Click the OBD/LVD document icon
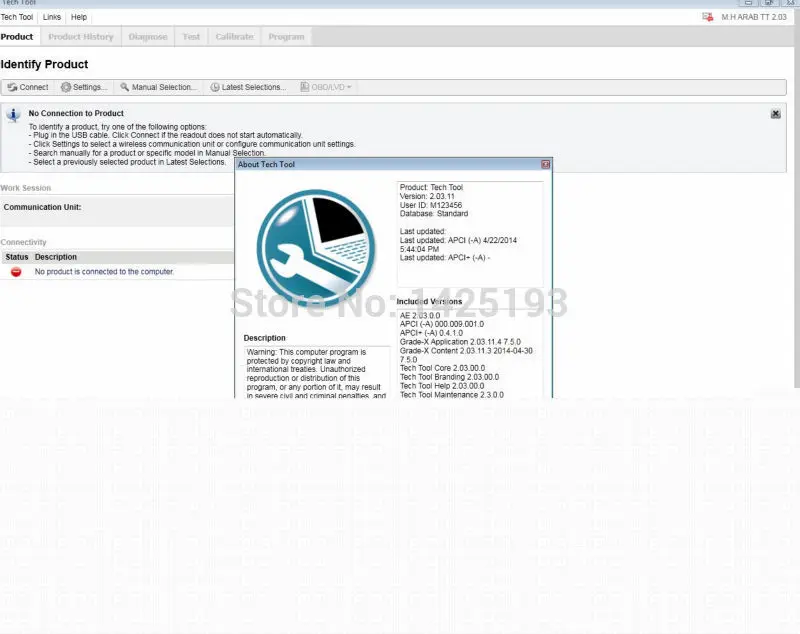This screenshot has width=800, height=634. pyautogui.click(x=305, y=87)
